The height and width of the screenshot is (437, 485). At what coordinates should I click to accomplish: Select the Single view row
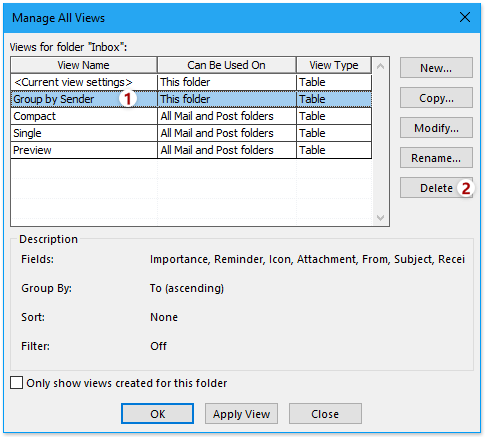191,133
